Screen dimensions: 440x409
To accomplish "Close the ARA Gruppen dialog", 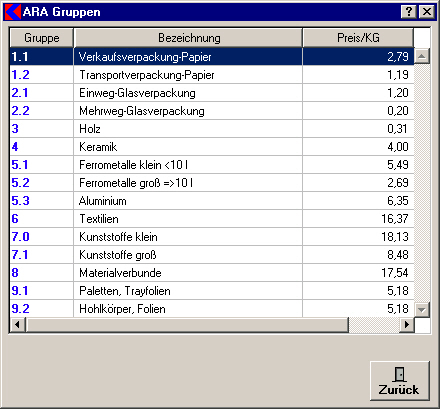I will 427,12.
